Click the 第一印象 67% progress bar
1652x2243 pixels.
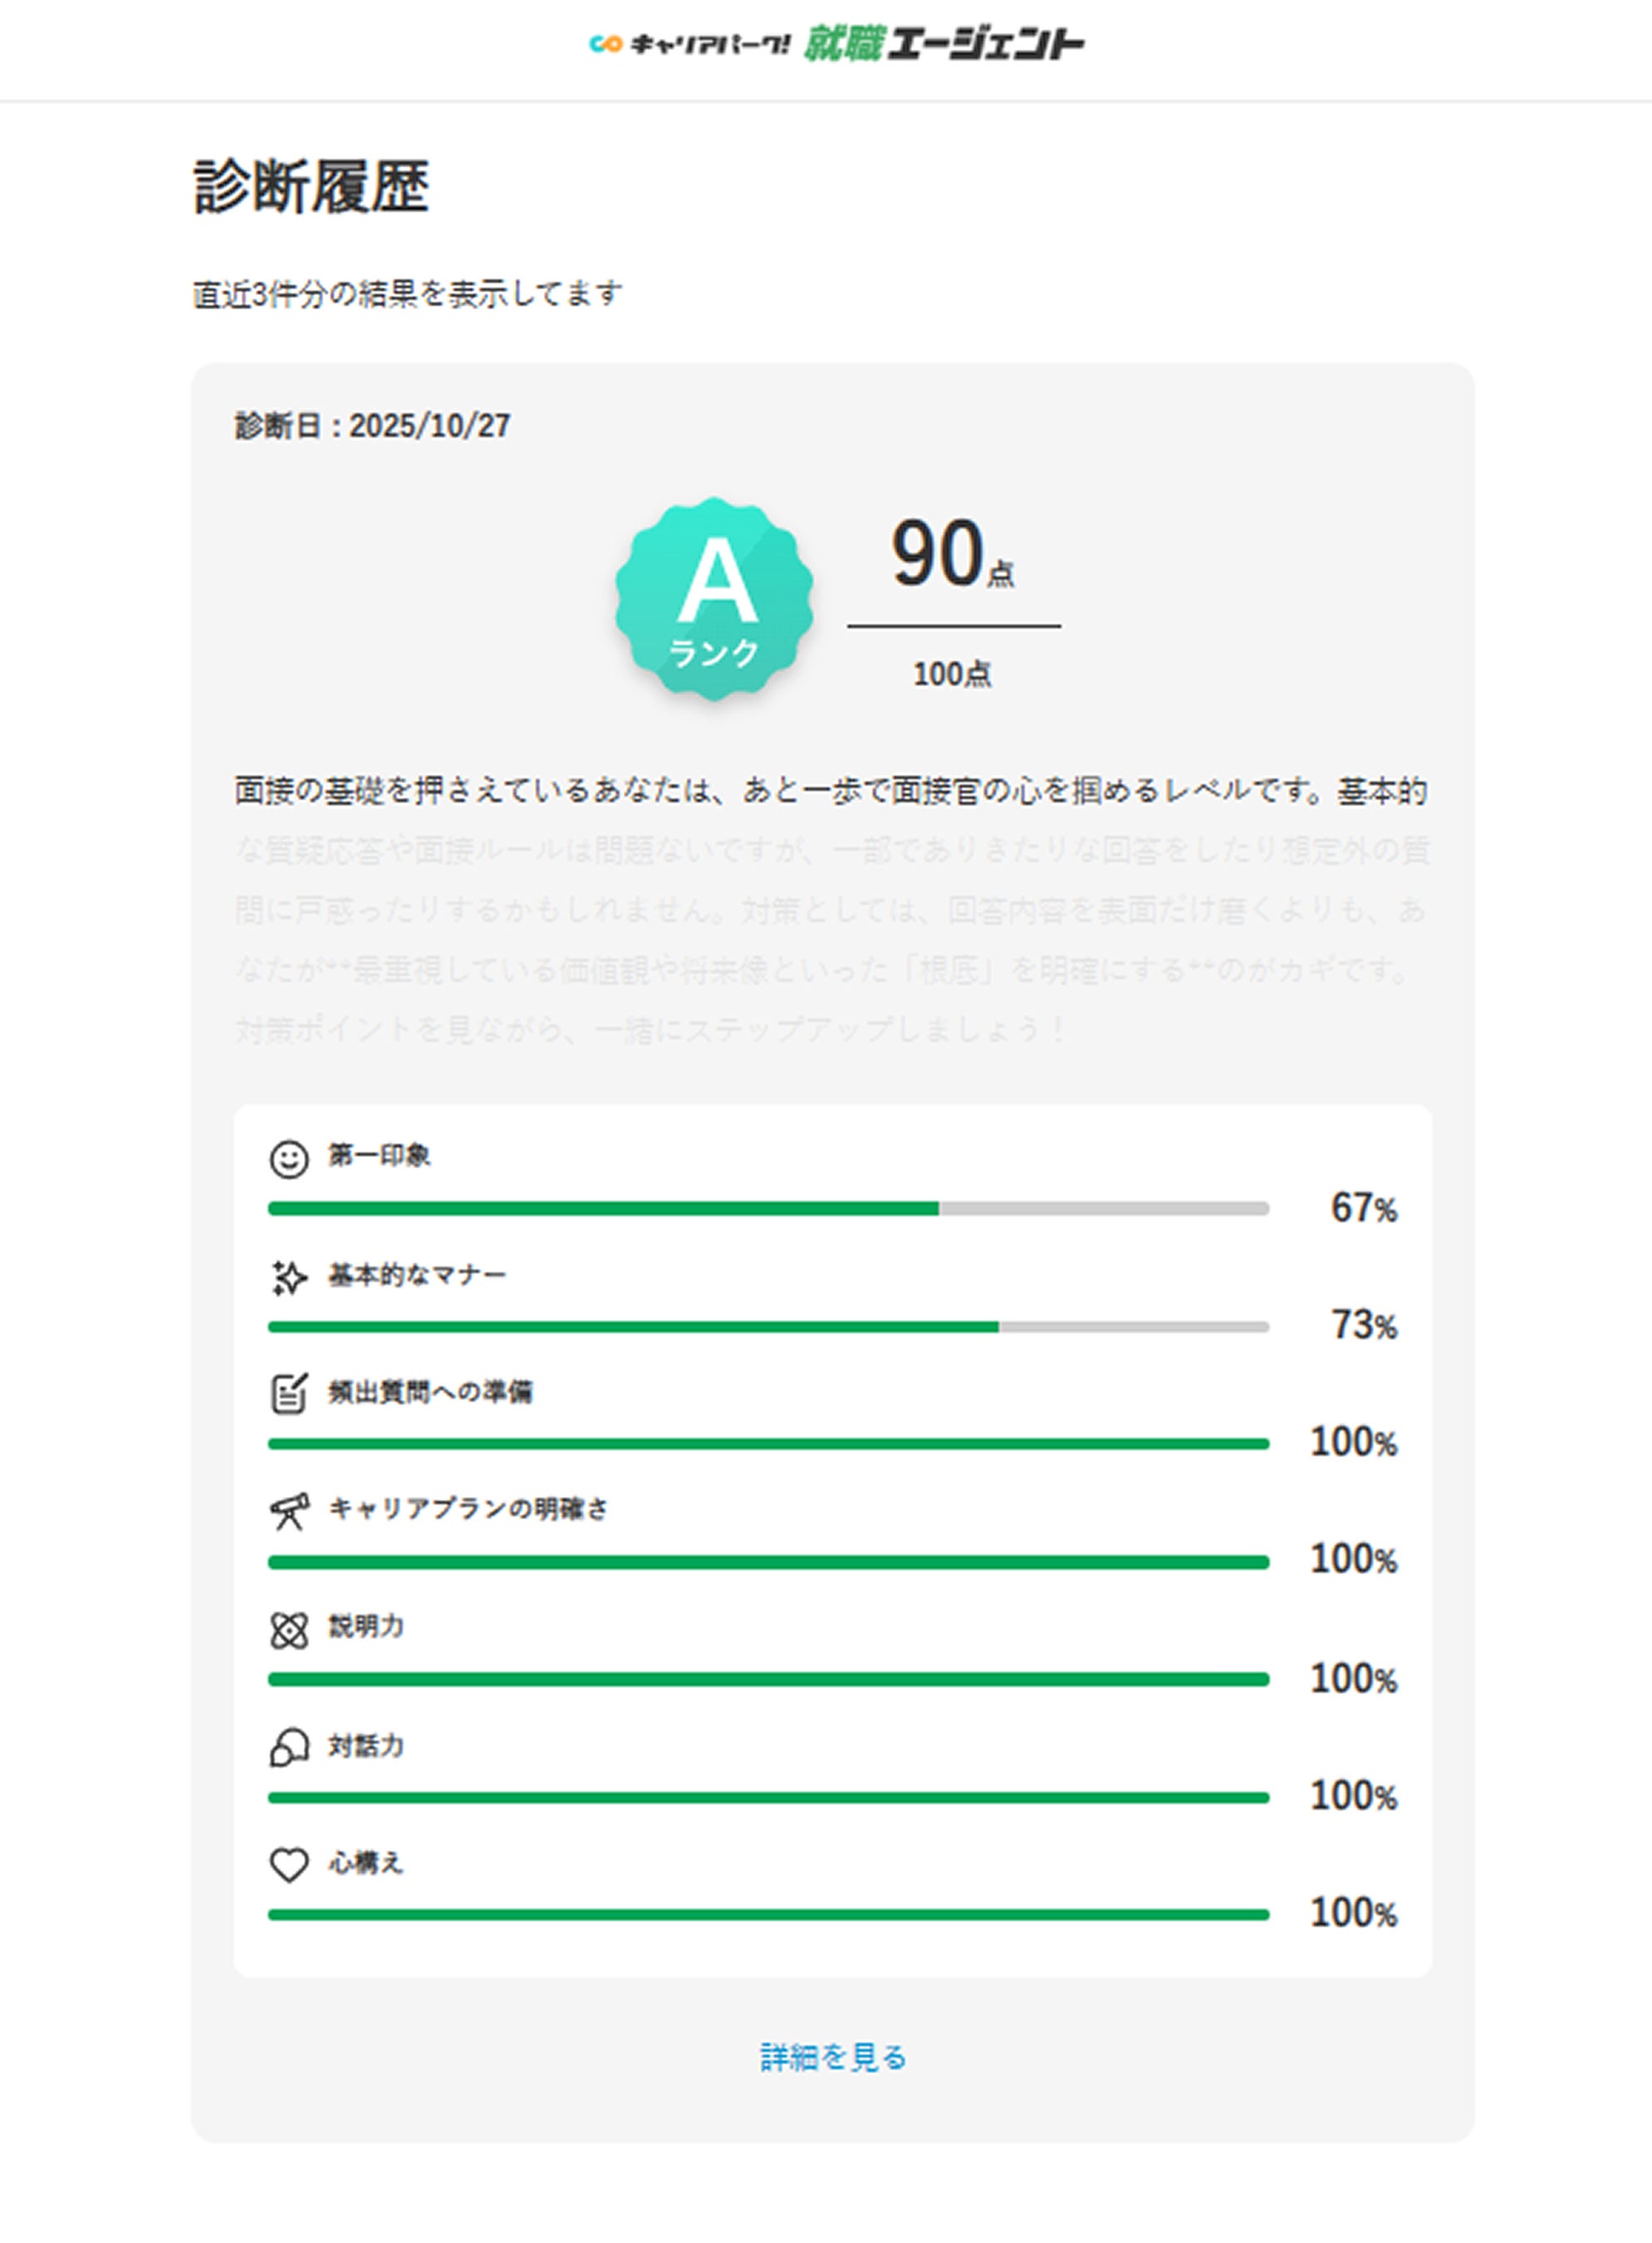tap(768, 1209)
